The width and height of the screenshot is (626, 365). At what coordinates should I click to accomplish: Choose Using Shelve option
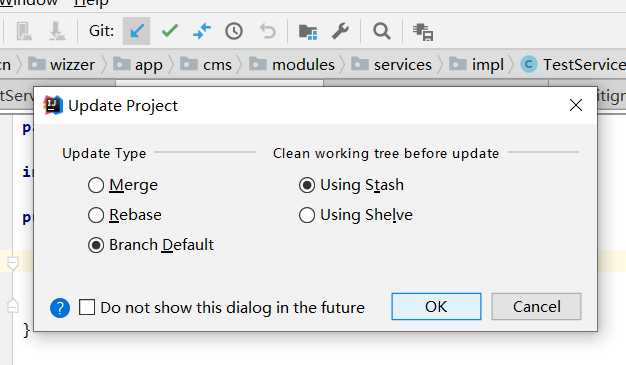pos(356,215)
